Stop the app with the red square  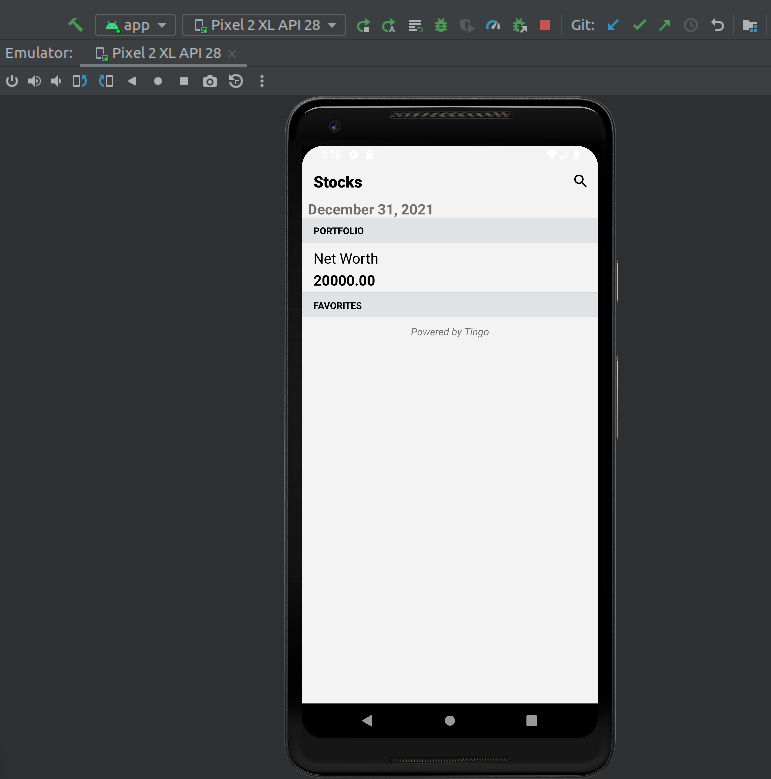point(545,25)
